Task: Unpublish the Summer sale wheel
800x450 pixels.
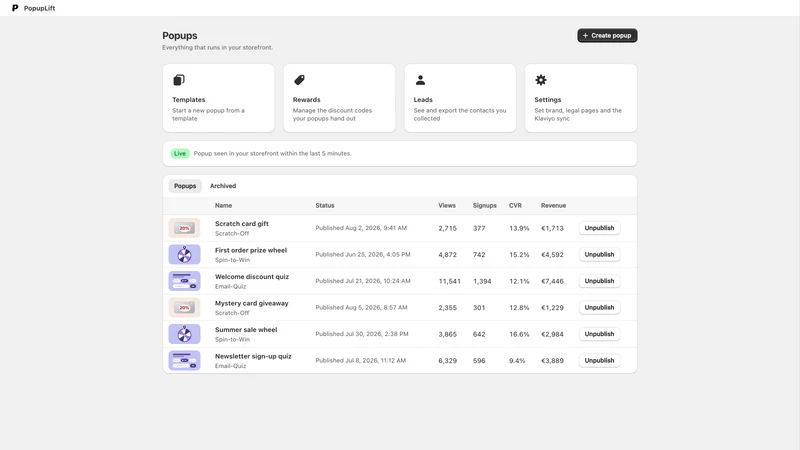Action: point(599,334)
